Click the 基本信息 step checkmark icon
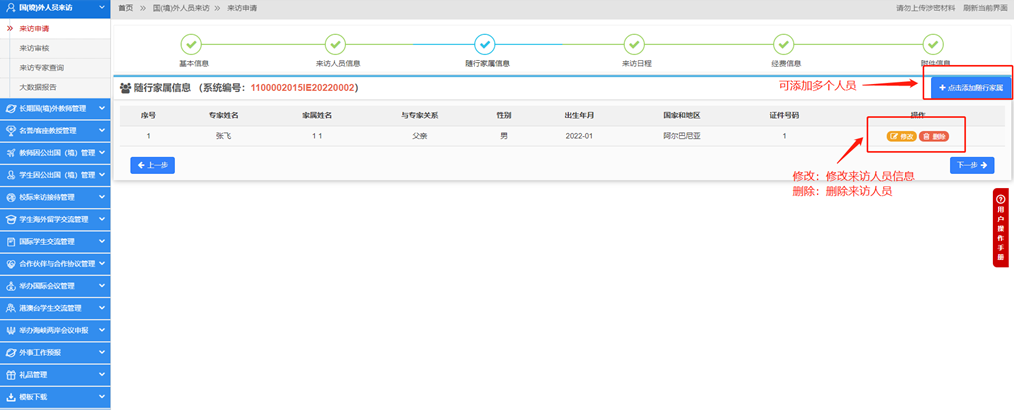Viewport: 1014px width, 410px height. pyautogui.click(x=192, y=44)
